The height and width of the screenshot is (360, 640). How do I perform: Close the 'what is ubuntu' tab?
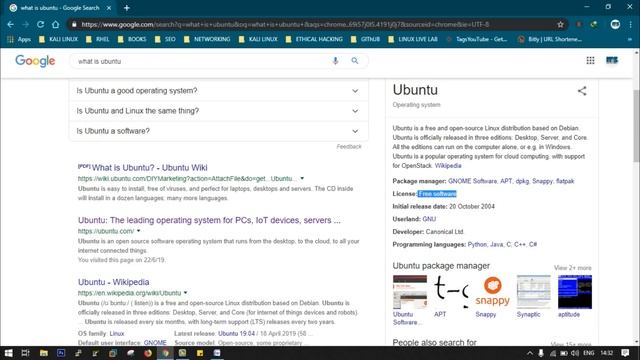pos(109,8)
